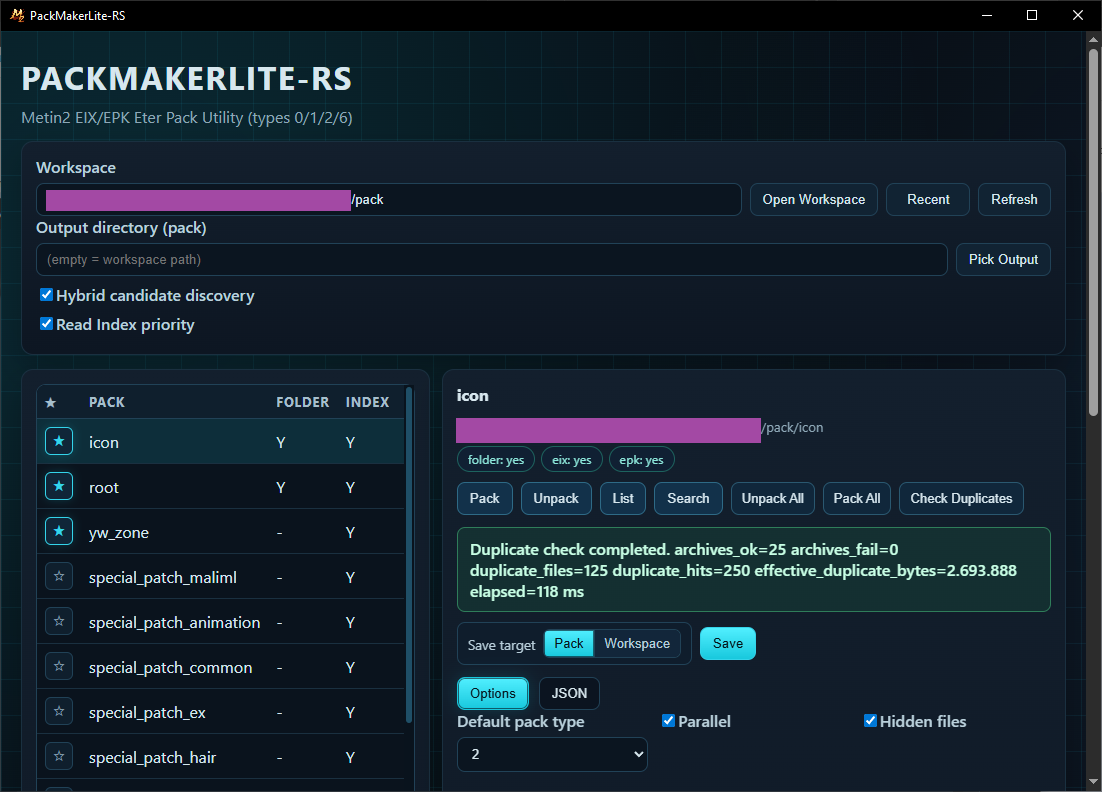Click the List button
Viewport: 1102px width, 792px height.
point(623,498)
